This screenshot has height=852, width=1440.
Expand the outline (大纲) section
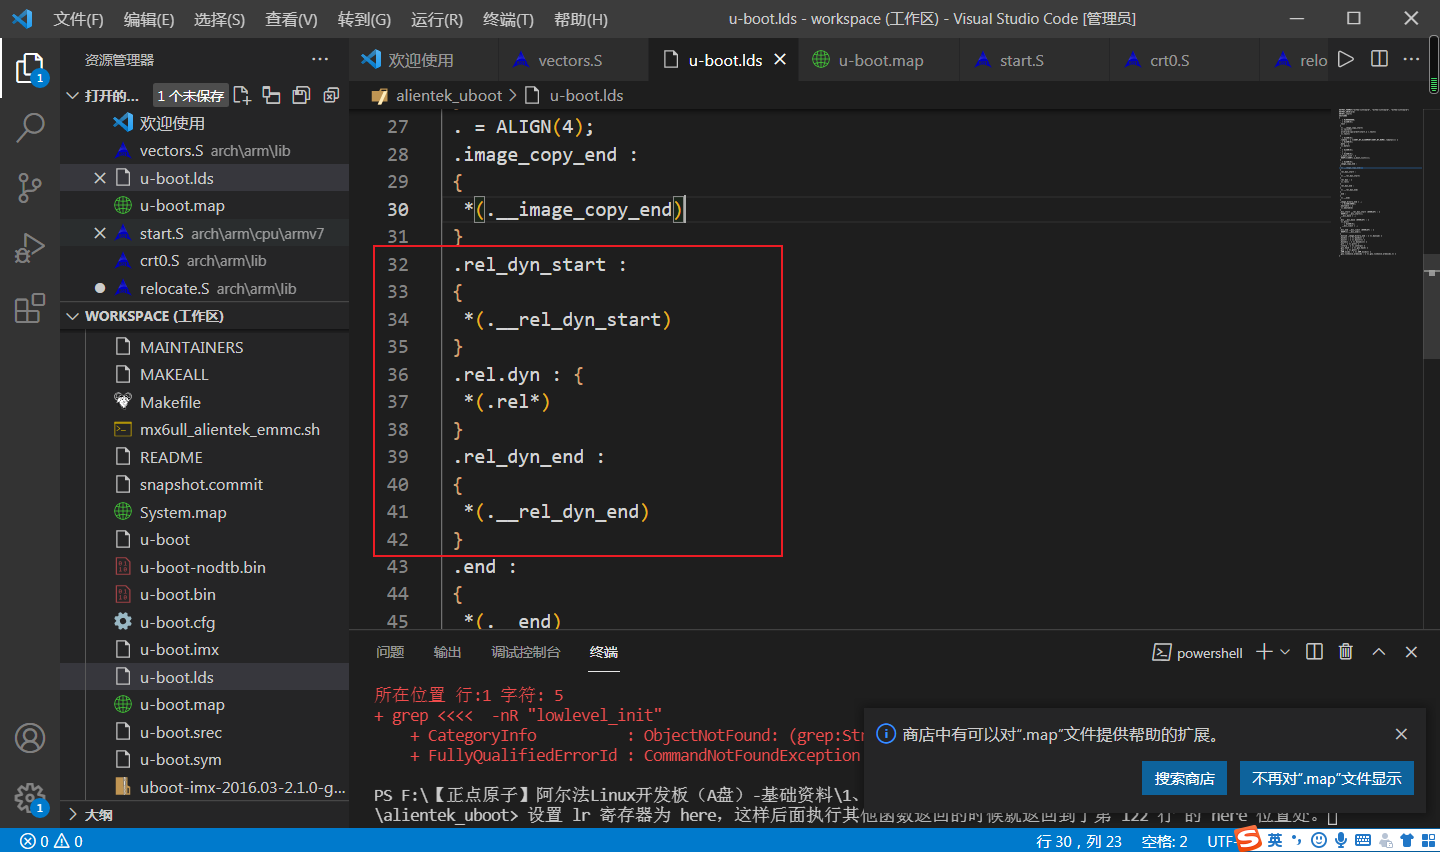pos(73,814)
